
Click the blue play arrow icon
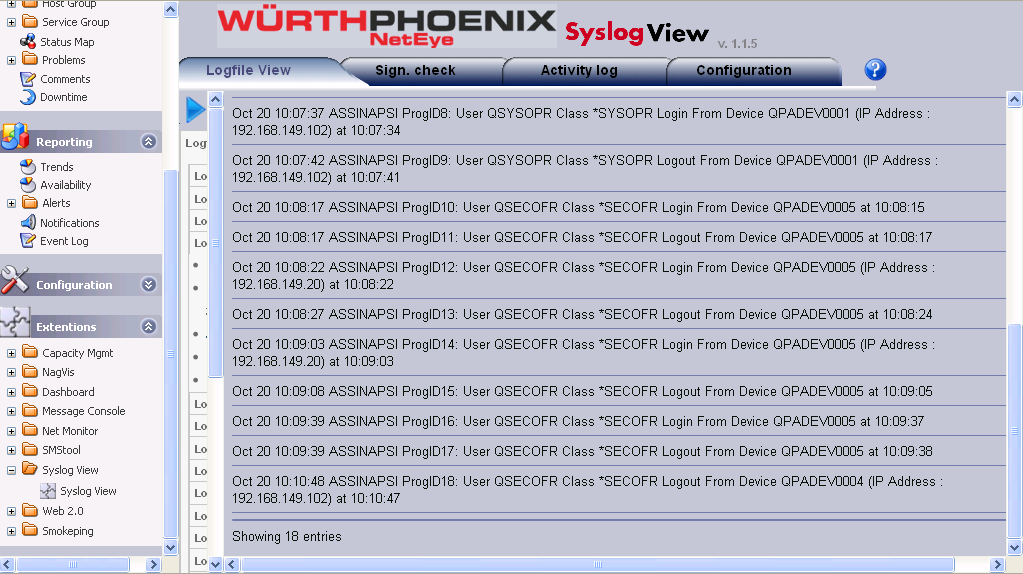tap(195, 110)
